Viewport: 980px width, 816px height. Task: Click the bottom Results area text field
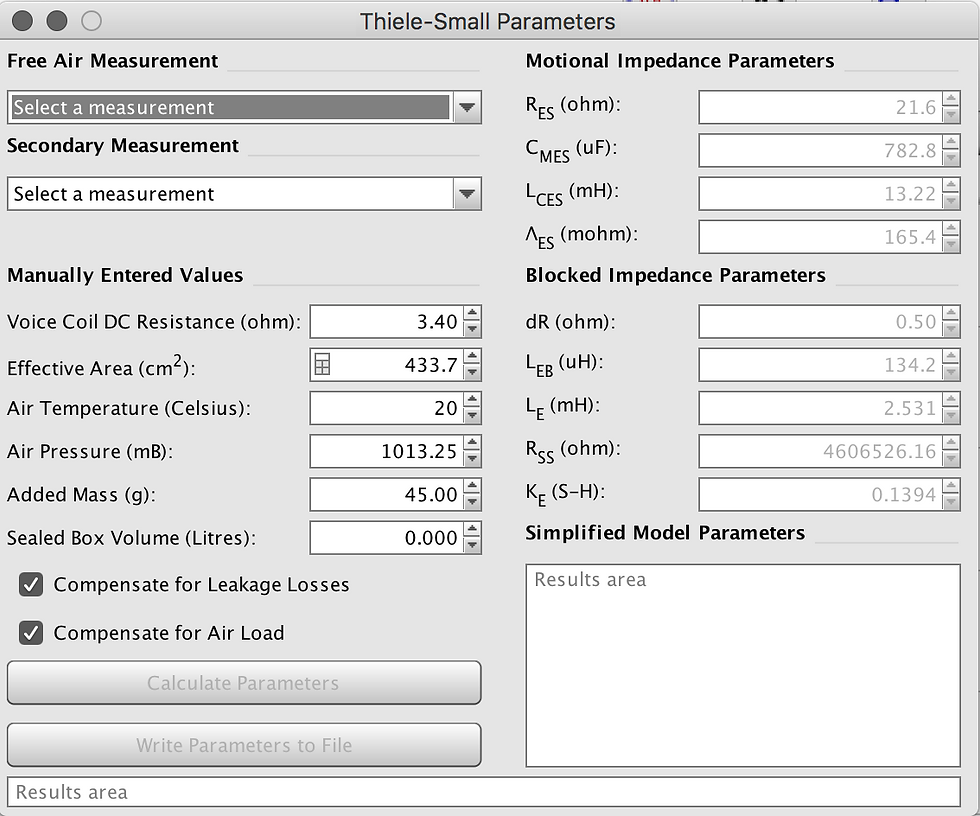pos(483,792)
